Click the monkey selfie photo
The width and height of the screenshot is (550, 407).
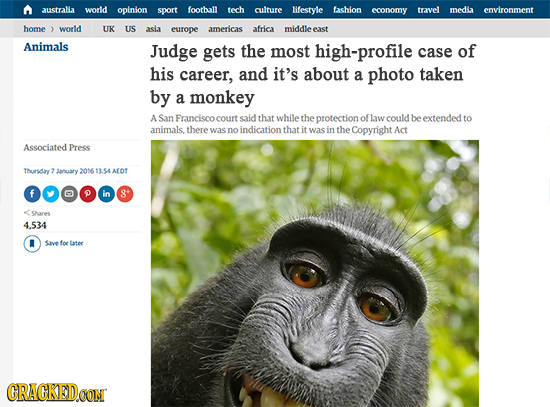(315, 273)
